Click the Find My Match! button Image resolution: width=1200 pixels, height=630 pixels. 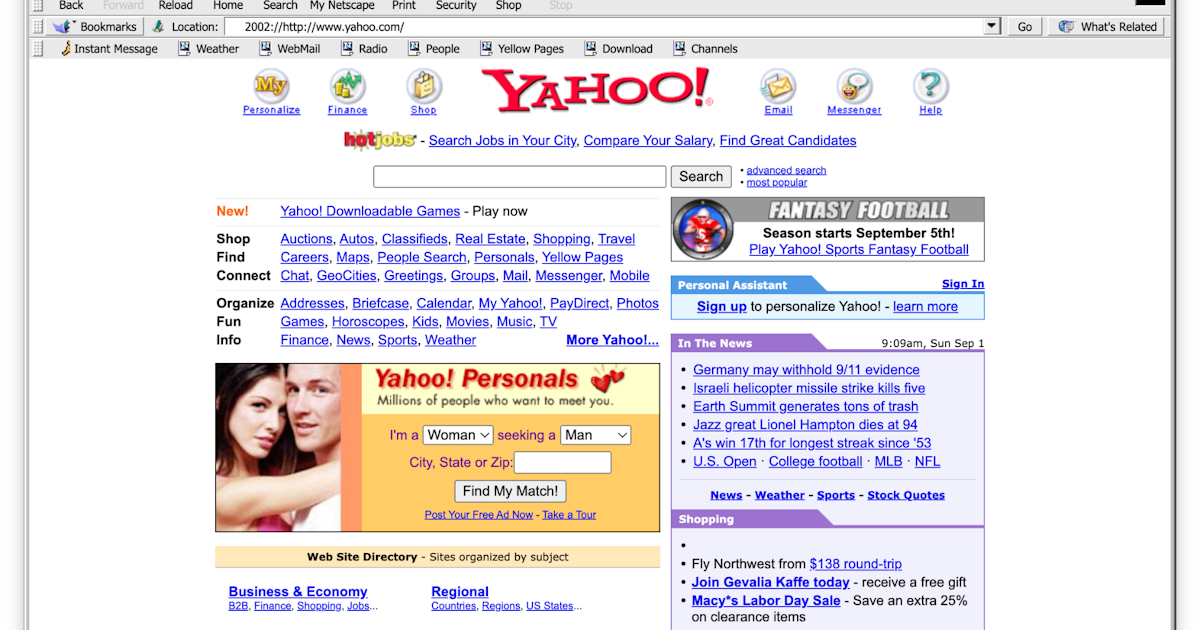[510, 491]
